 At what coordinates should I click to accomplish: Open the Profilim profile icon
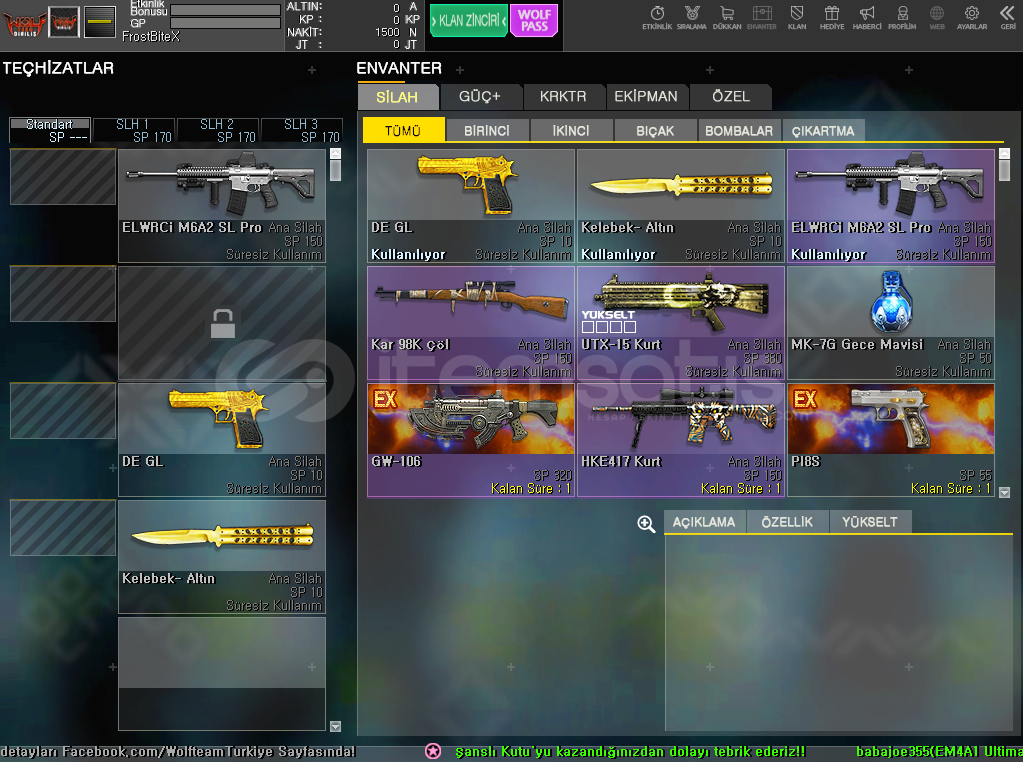pyautogui.click(x=902, y=16)
